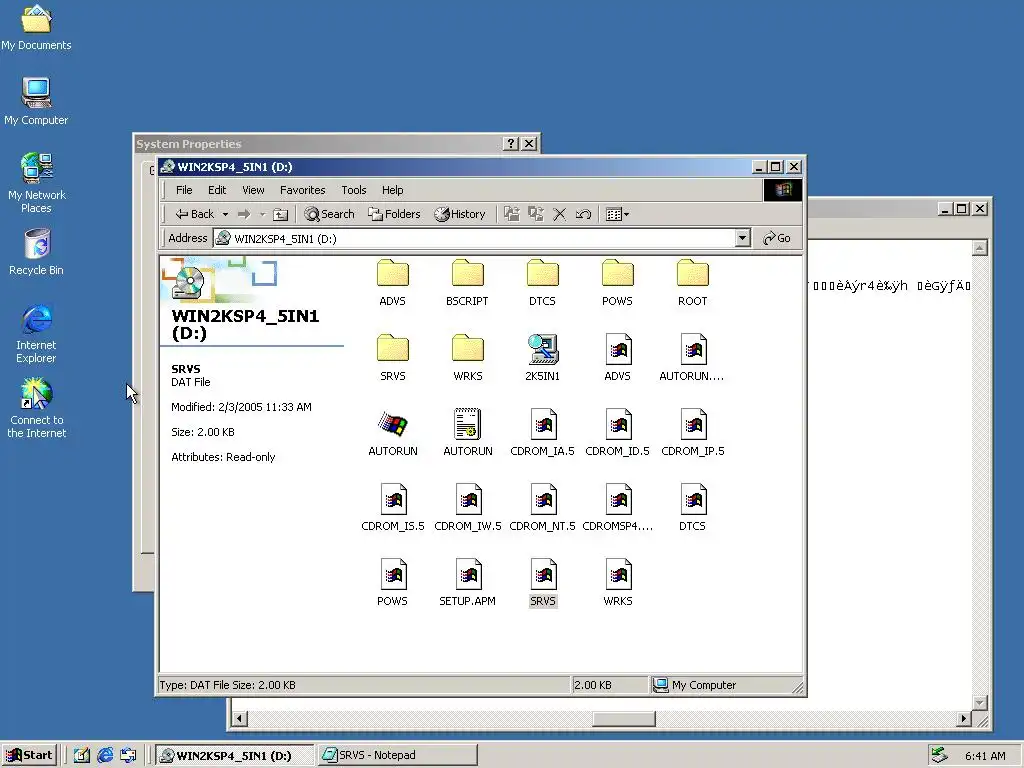
Task: Open the View menu
Action: 253,190
